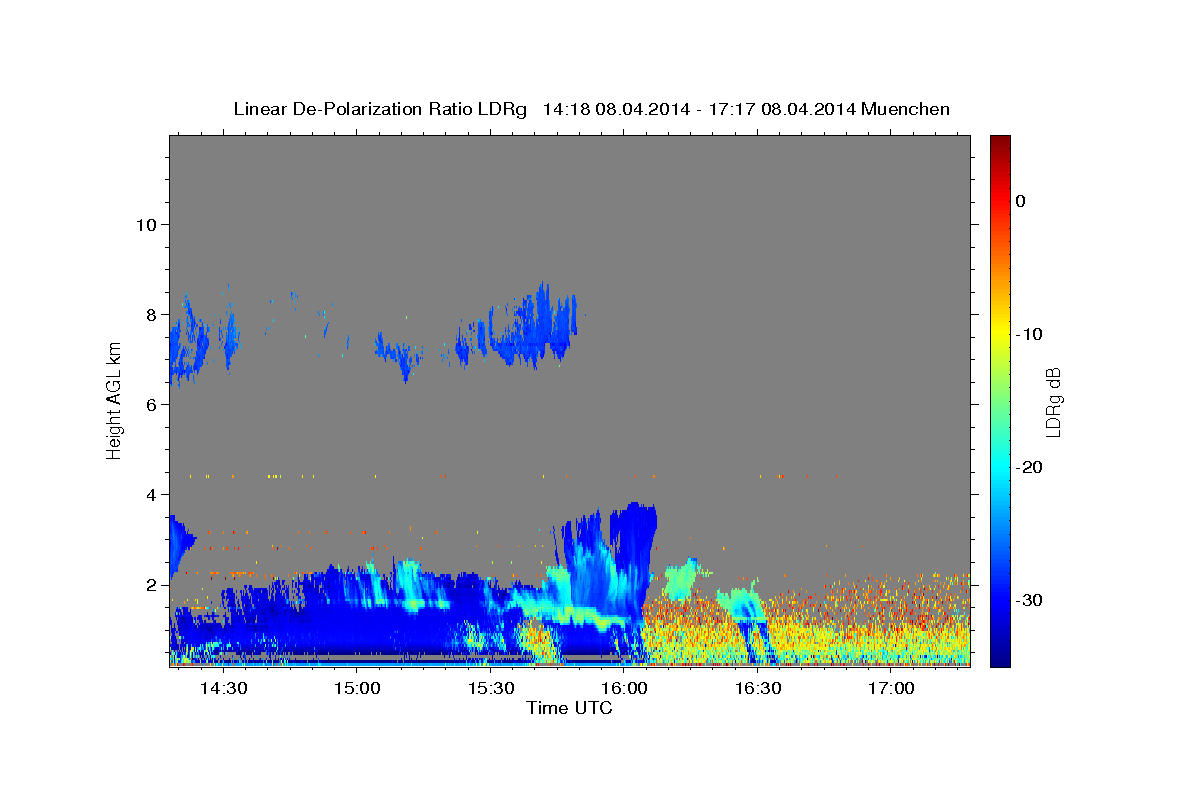Click the '6' height axis label
The height and width of the screenshot is (800, 1200).
tap(151, 404)
